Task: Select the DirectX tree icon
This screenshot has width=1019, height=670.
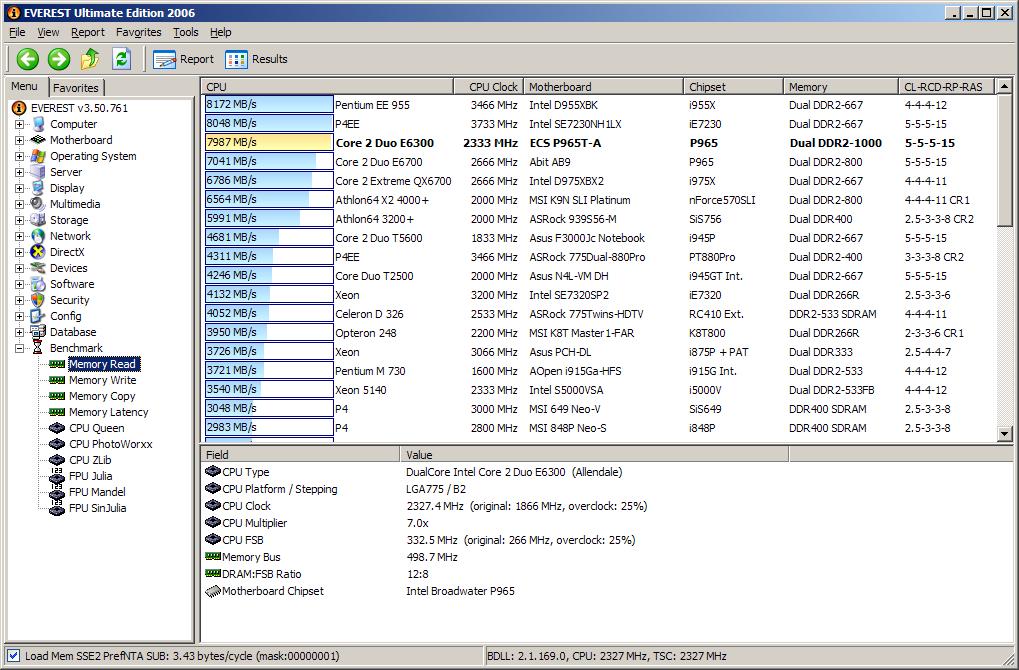Action: tap(38, 252)
